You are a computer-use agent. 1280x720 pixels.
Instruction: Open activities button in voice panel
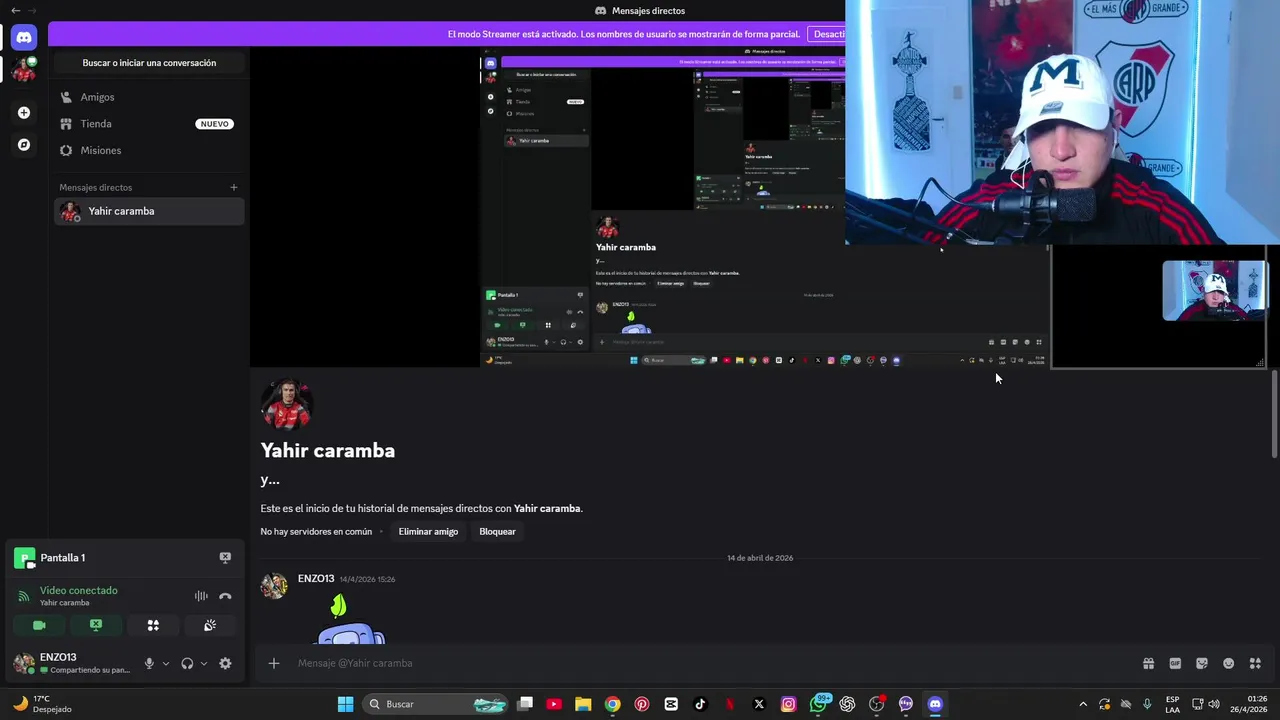pos(153,625)
